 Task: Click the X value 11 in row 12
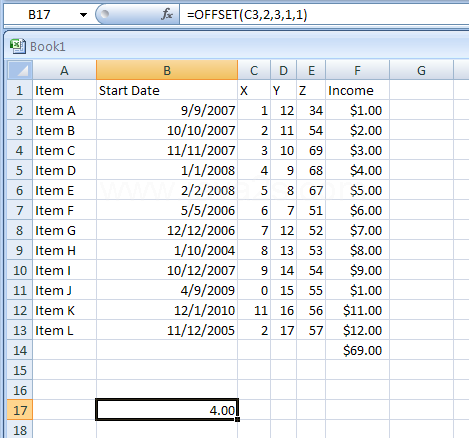pos(254,310)
